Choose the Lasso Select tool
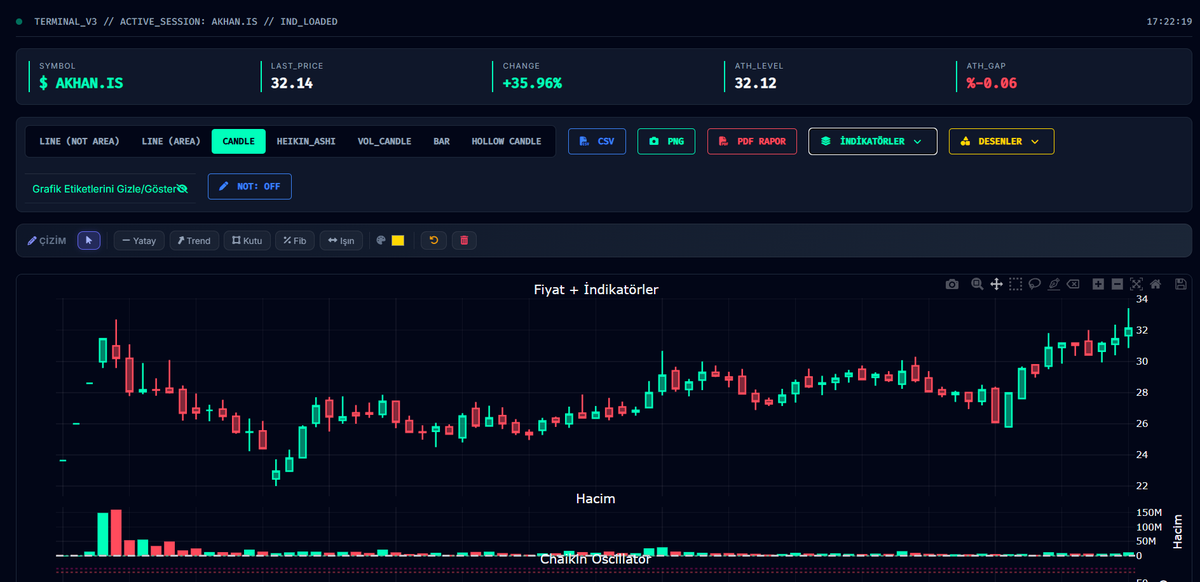This screenshot has width=1200, height=582. (1034, 285)
